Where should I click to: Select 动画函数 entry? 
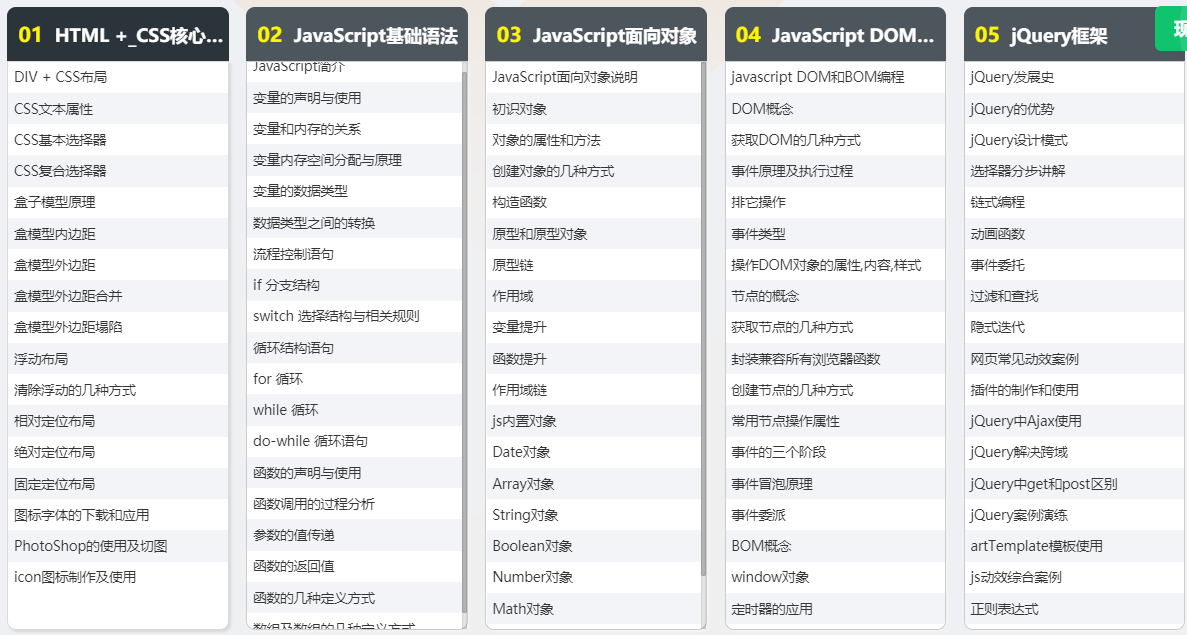click(x=1075, y=234)
